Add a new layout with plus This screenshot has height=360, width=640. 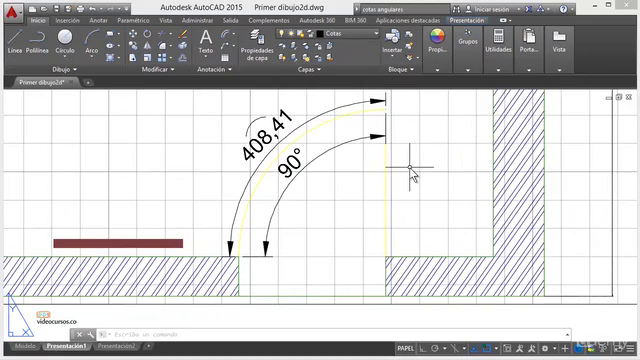149,346
